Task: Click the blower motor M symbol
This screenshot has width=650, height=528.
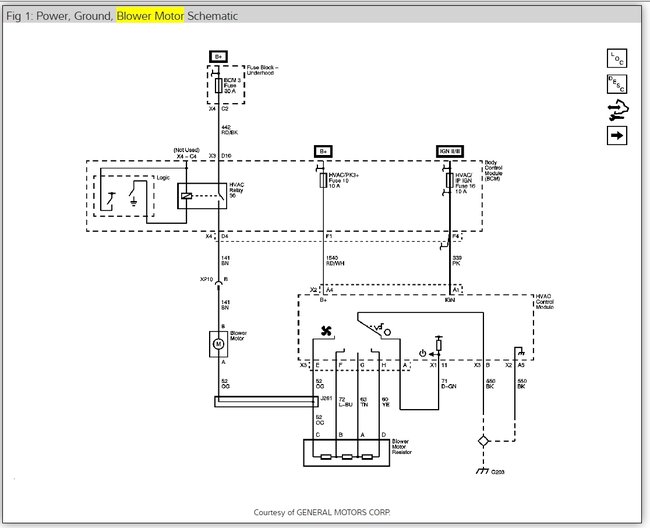Action: [218, 344]
